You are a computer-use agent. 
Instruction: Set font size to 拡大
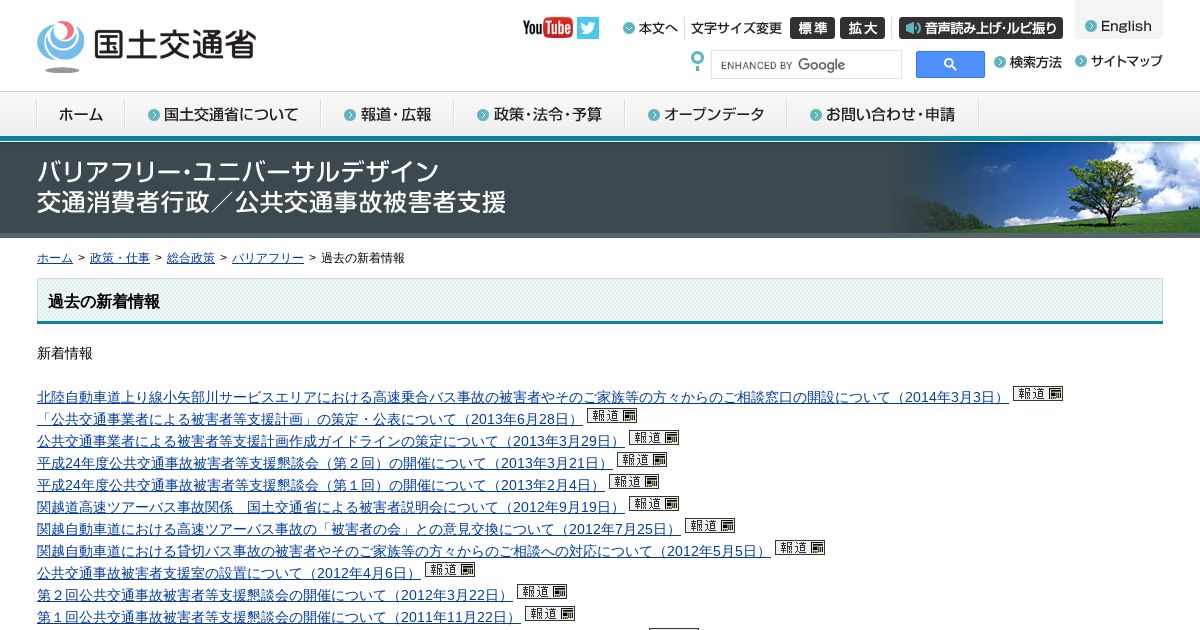pos(862,28)
